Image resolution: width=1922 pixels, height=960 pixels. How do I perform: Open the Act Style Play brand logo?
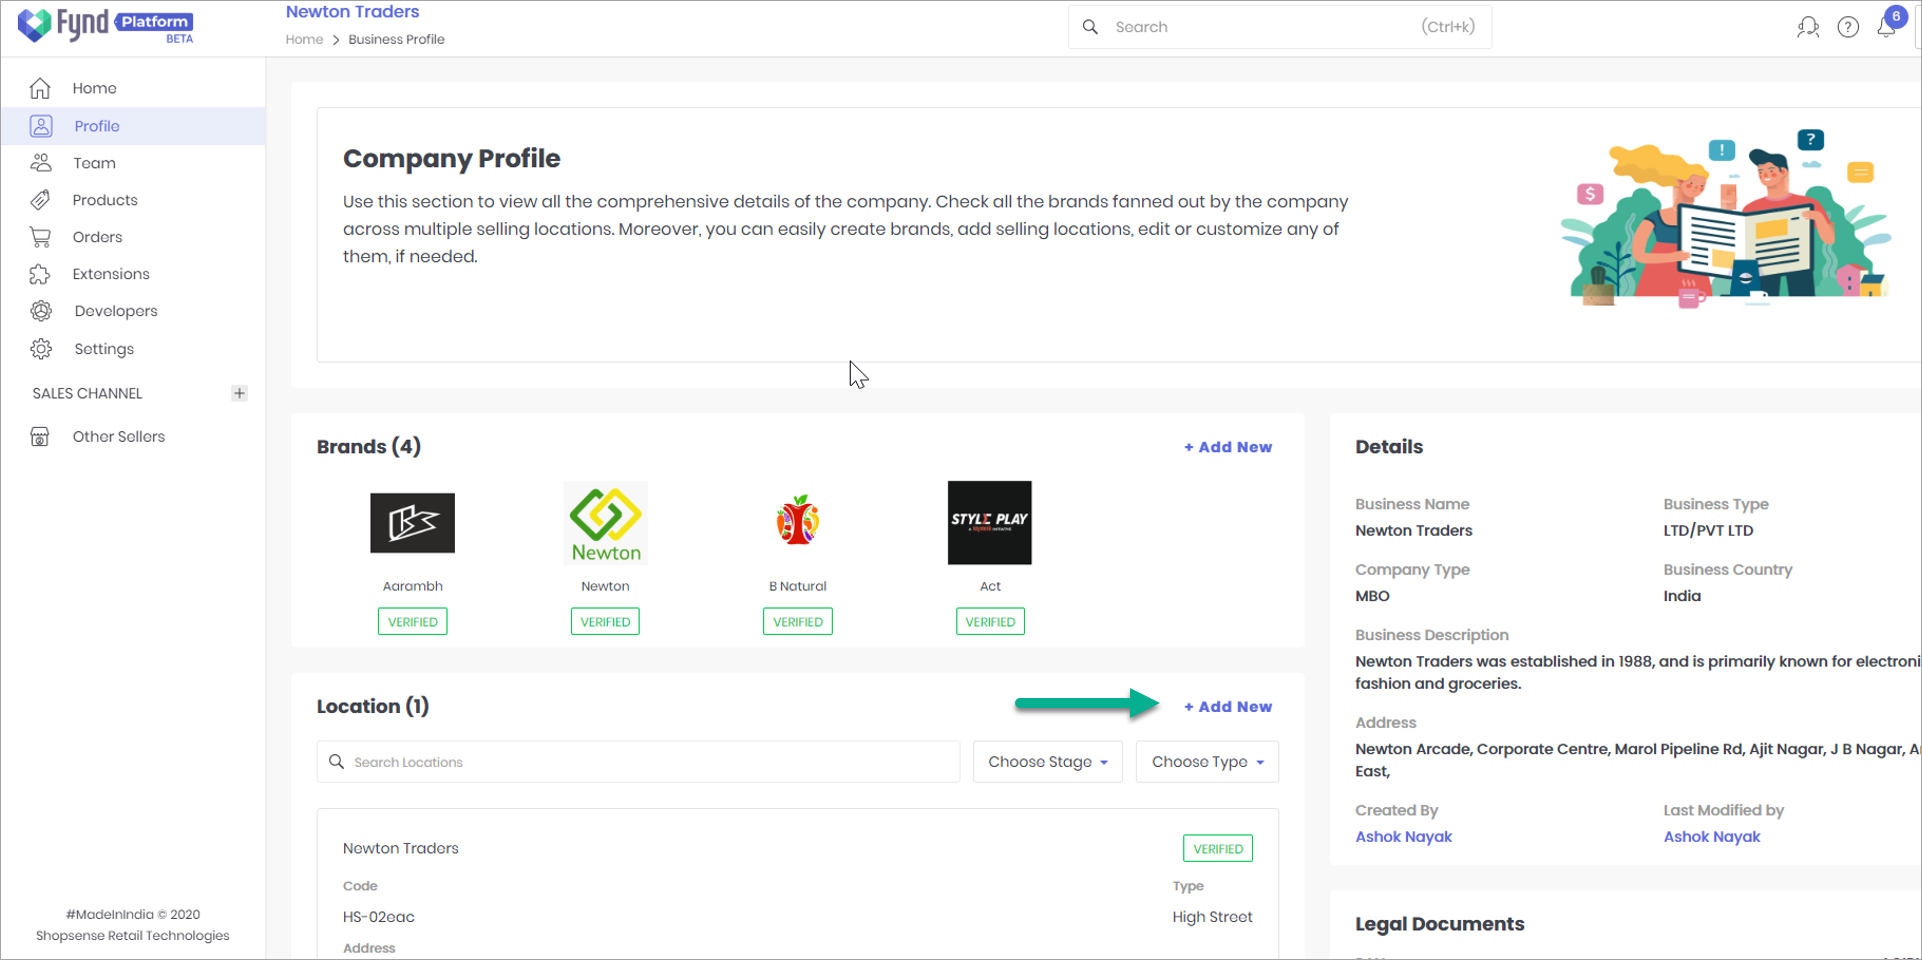[x=990, y=523]
